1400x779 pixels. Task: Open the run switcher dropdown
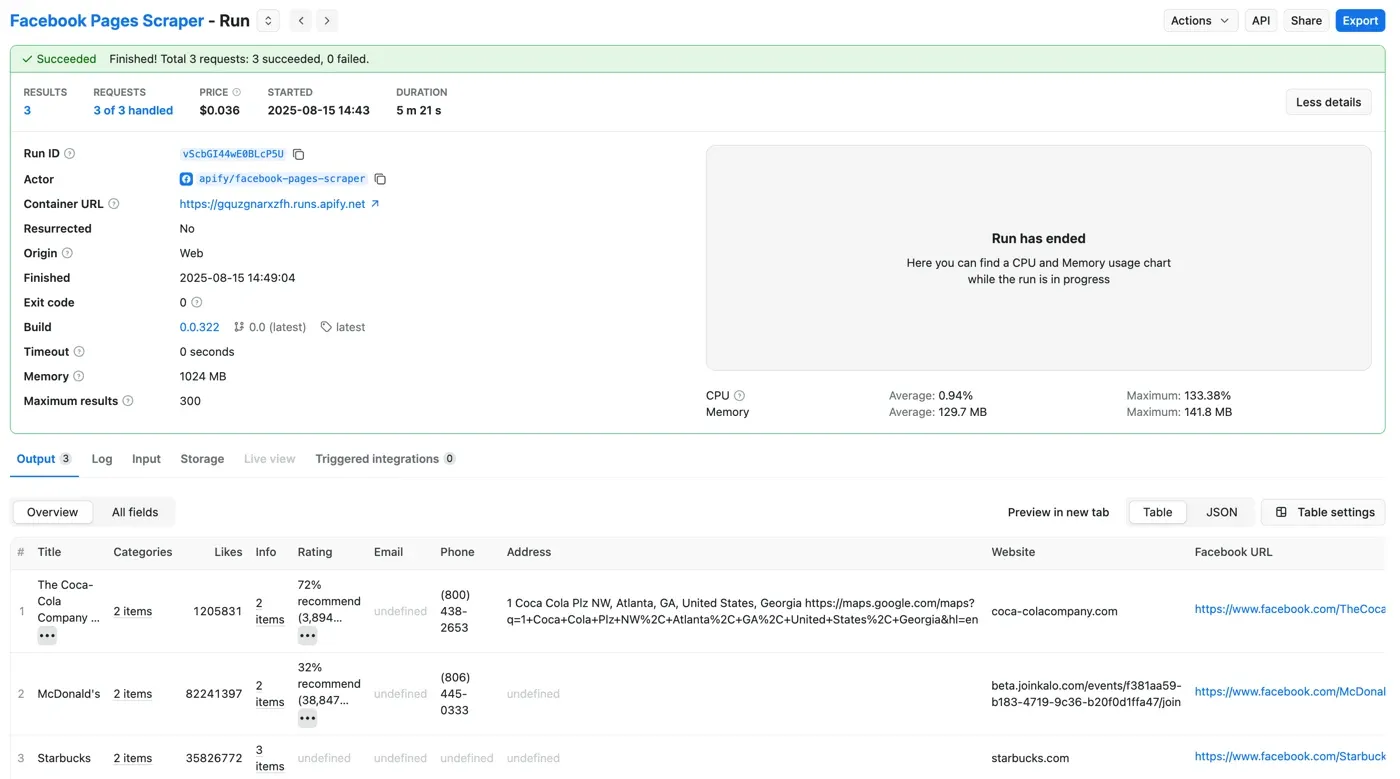pyautogui.click(x=268, y=20)
